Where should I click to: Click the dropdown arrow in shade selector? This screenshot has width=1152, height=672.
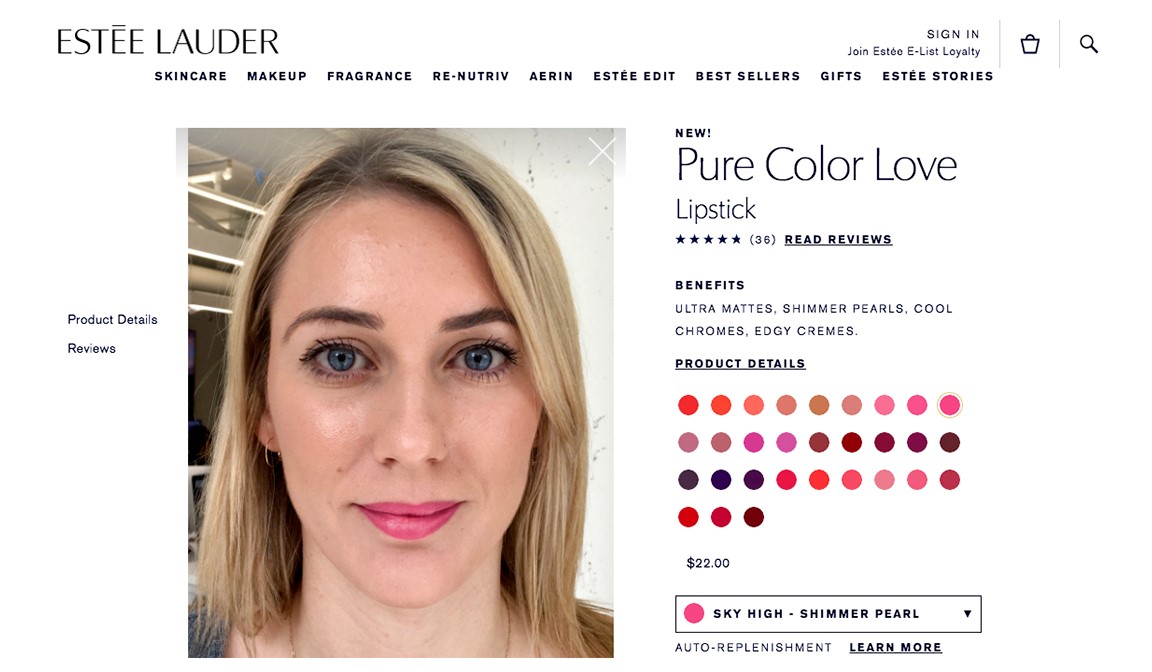968,614
